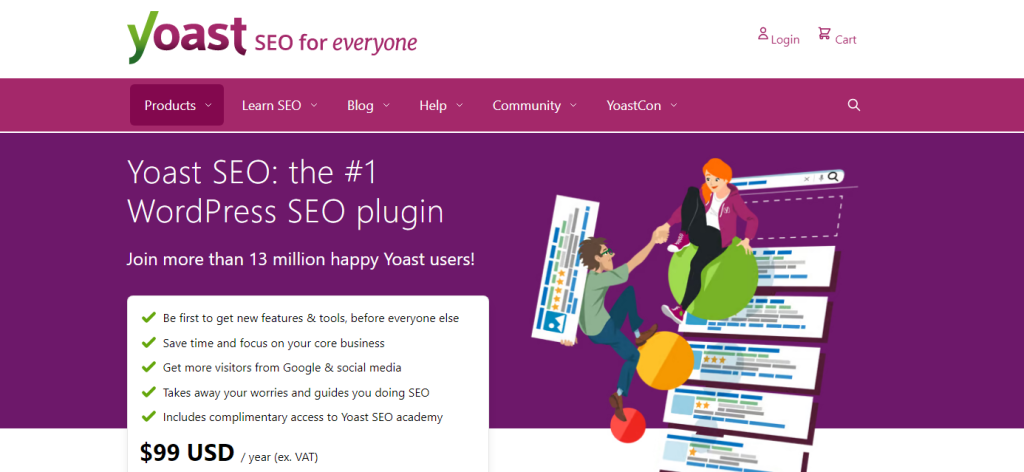Click 'Be first to get new features & tools' line
Image resolution: width=1024 pixels, height=472 pixels.
tap(311, 319)
